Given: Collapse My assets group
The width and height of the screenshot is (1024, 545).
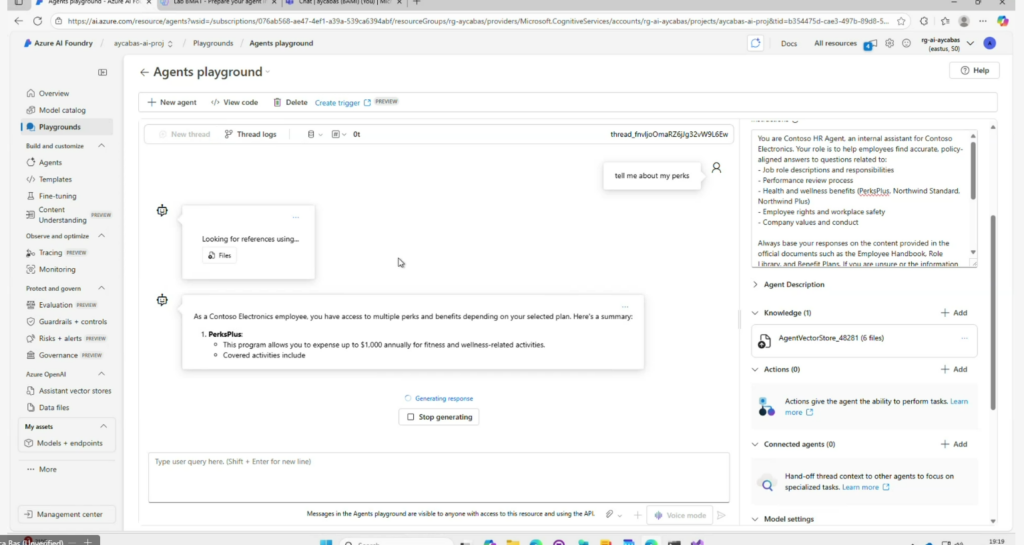Looking at the screenshot, I should click(x=103, y=427).
